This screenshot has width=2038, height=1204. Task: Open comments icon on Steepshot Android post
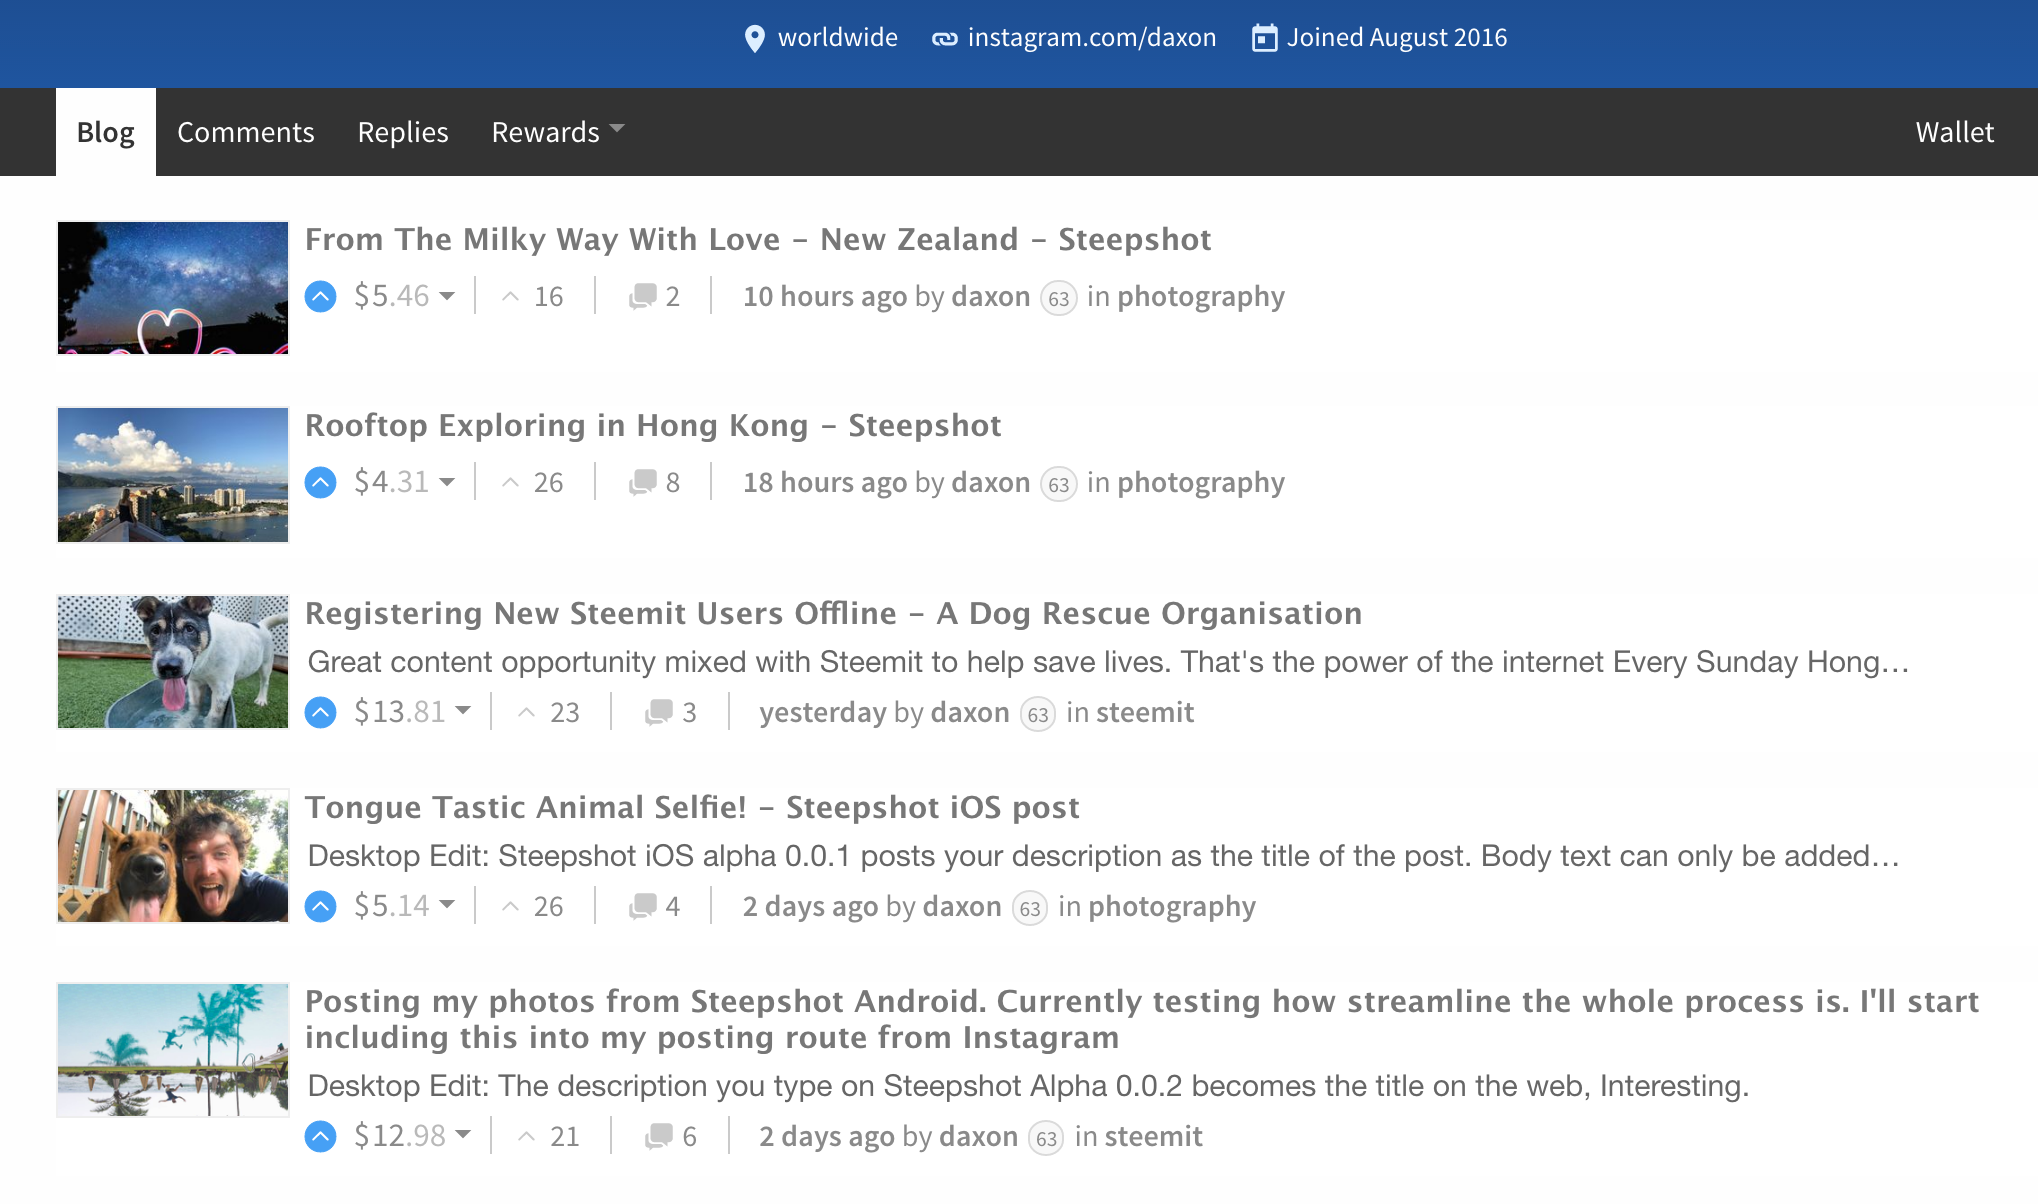pos(658,1137)
